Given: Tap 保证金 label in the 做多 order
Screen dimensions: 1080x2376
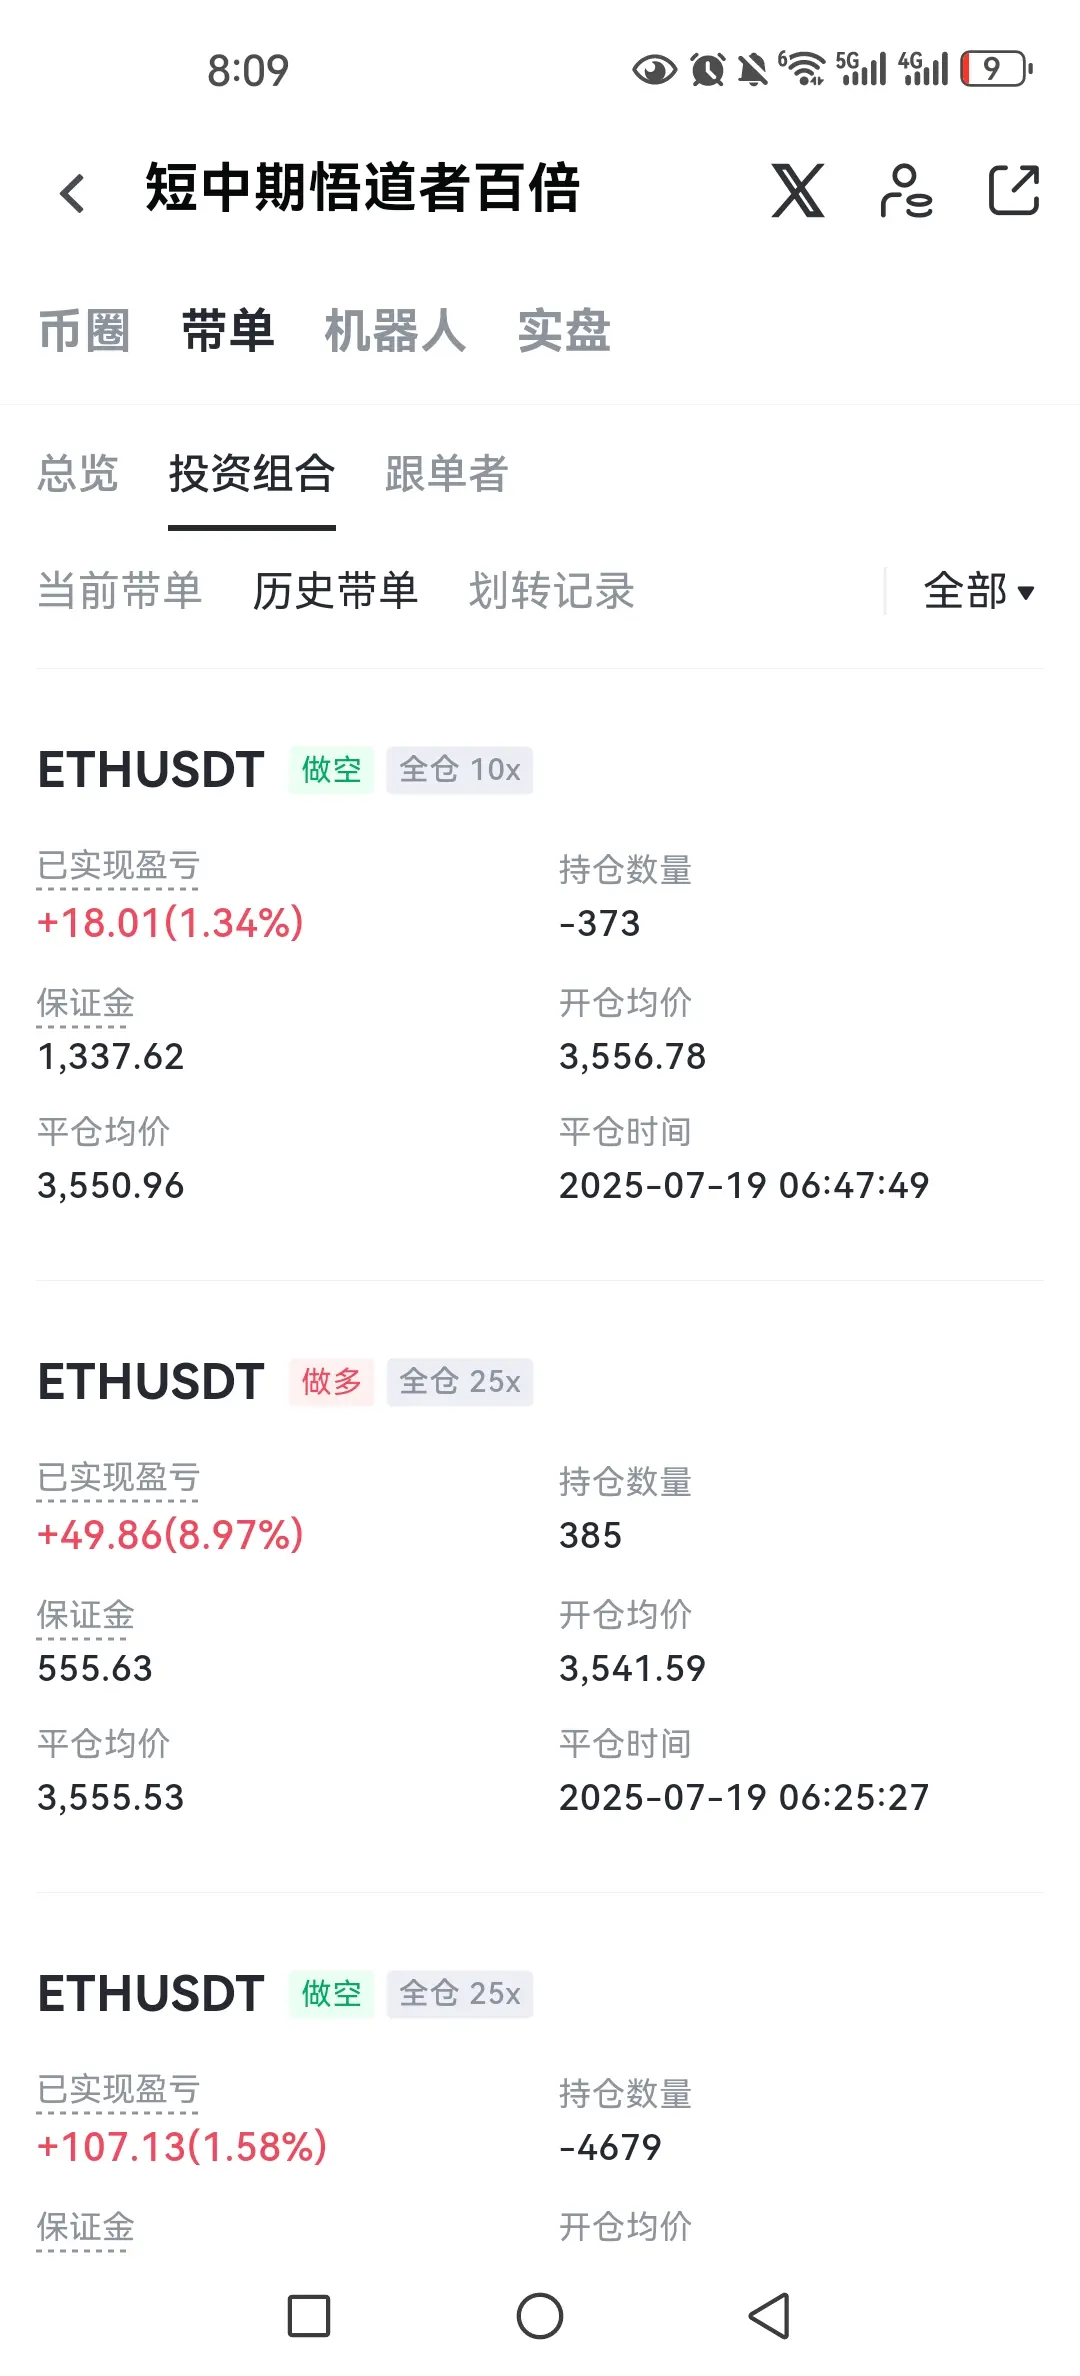Looking at the screenshot, I should (85, 1616).
